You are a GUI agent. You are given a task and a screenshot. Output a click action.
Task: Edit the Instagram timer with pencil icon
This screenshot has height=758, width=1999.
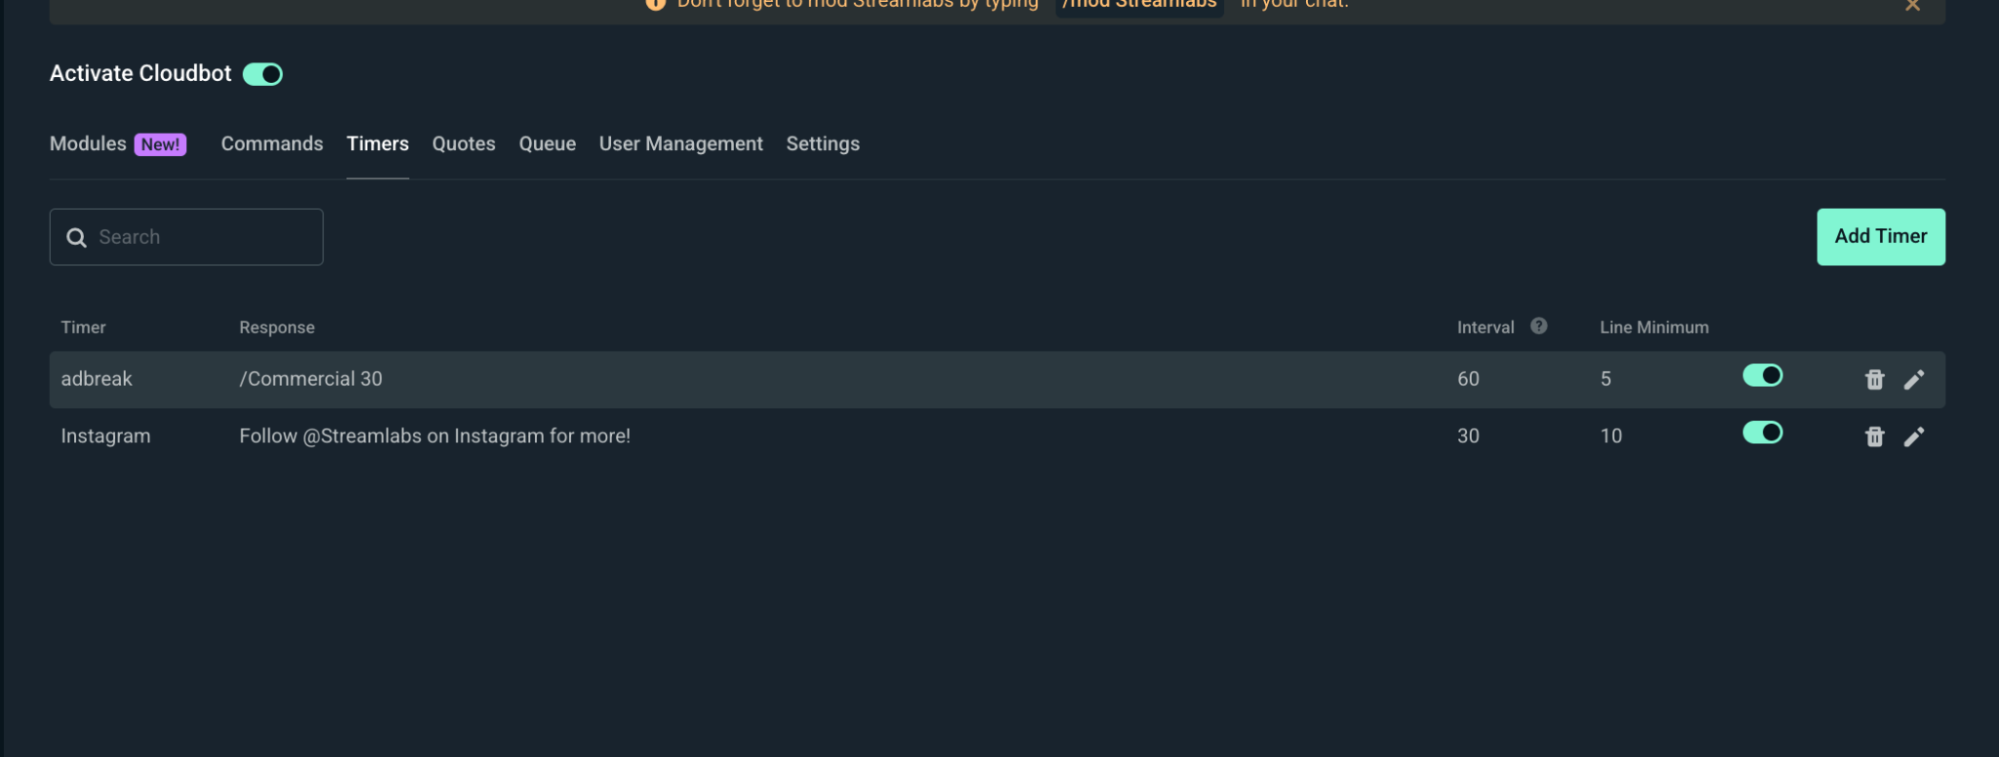tap(1913, 436)
